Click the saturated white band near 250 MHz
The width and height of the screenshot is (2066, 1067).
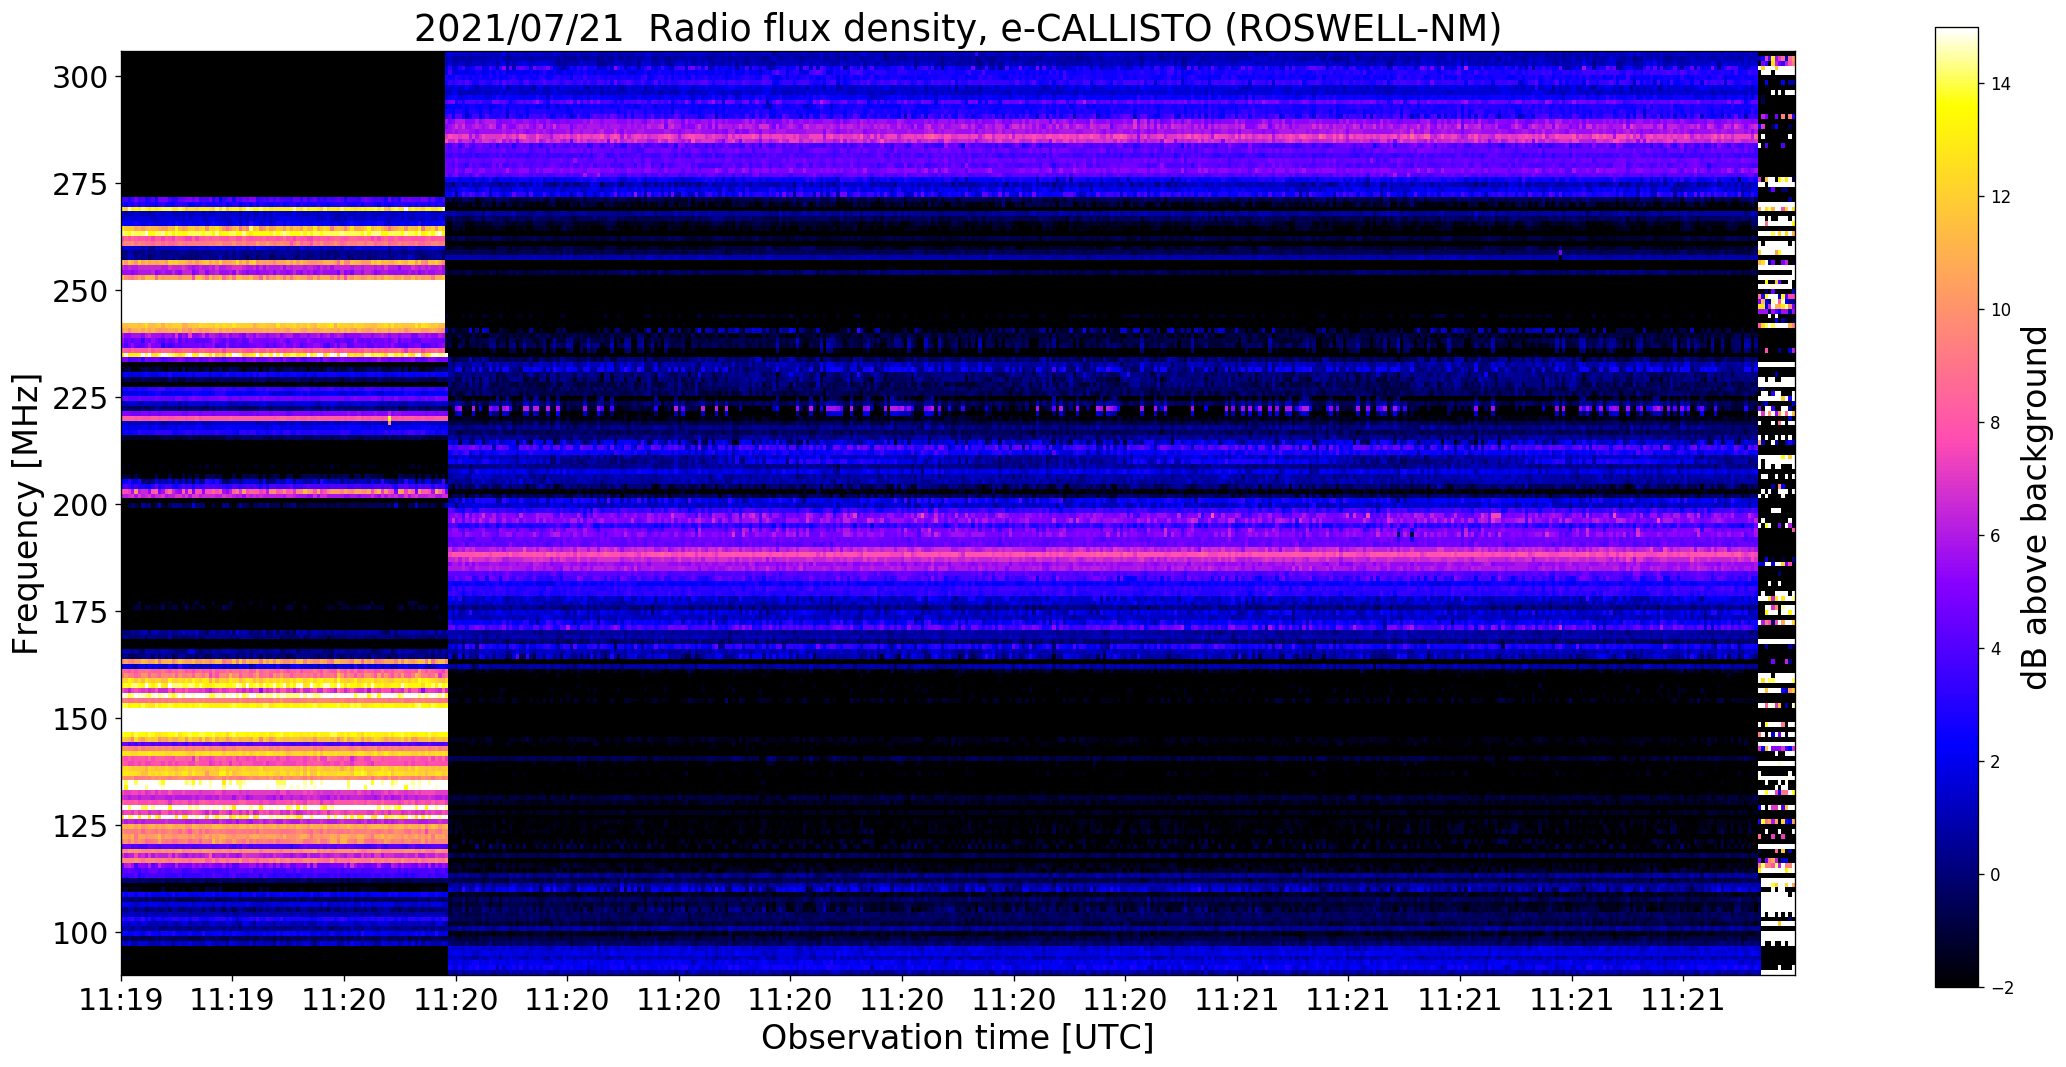[283, 301]
